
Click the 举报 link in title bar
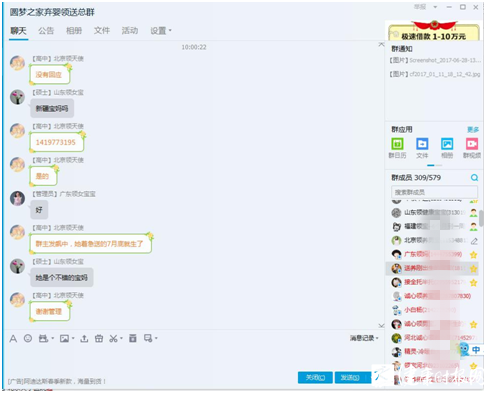point(420,7)
